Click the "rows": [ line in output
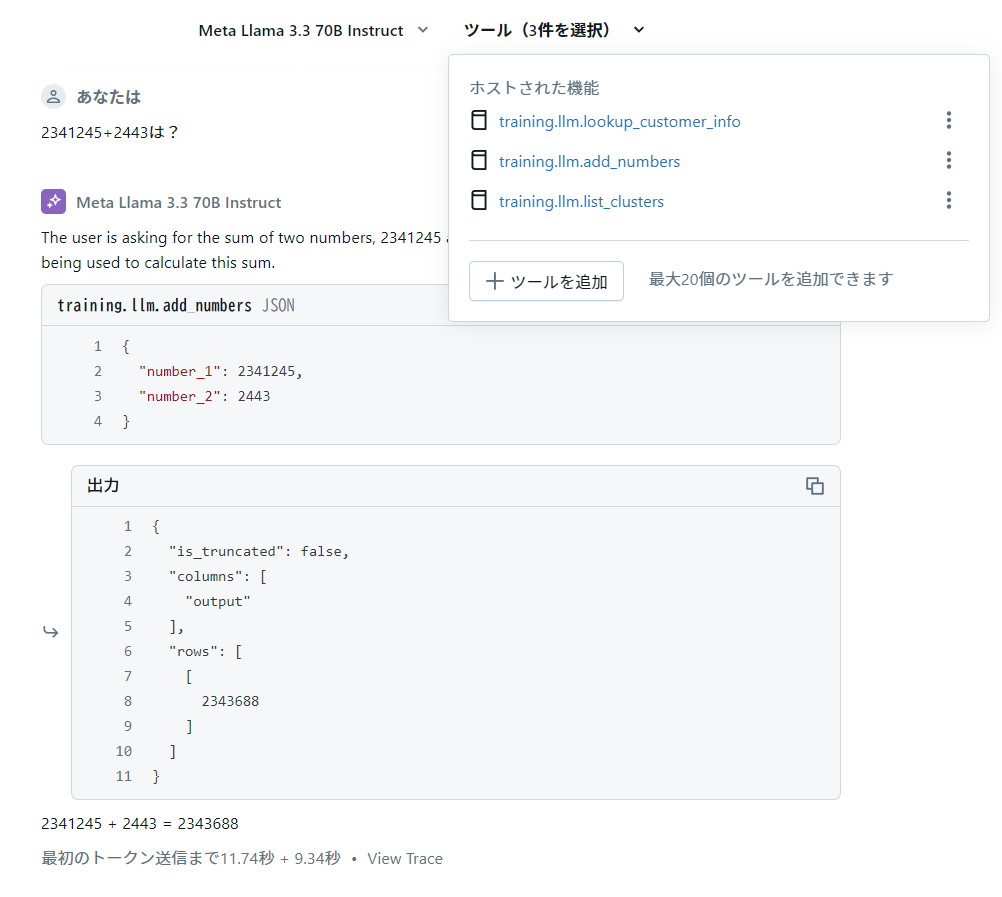 click(205, 652)
